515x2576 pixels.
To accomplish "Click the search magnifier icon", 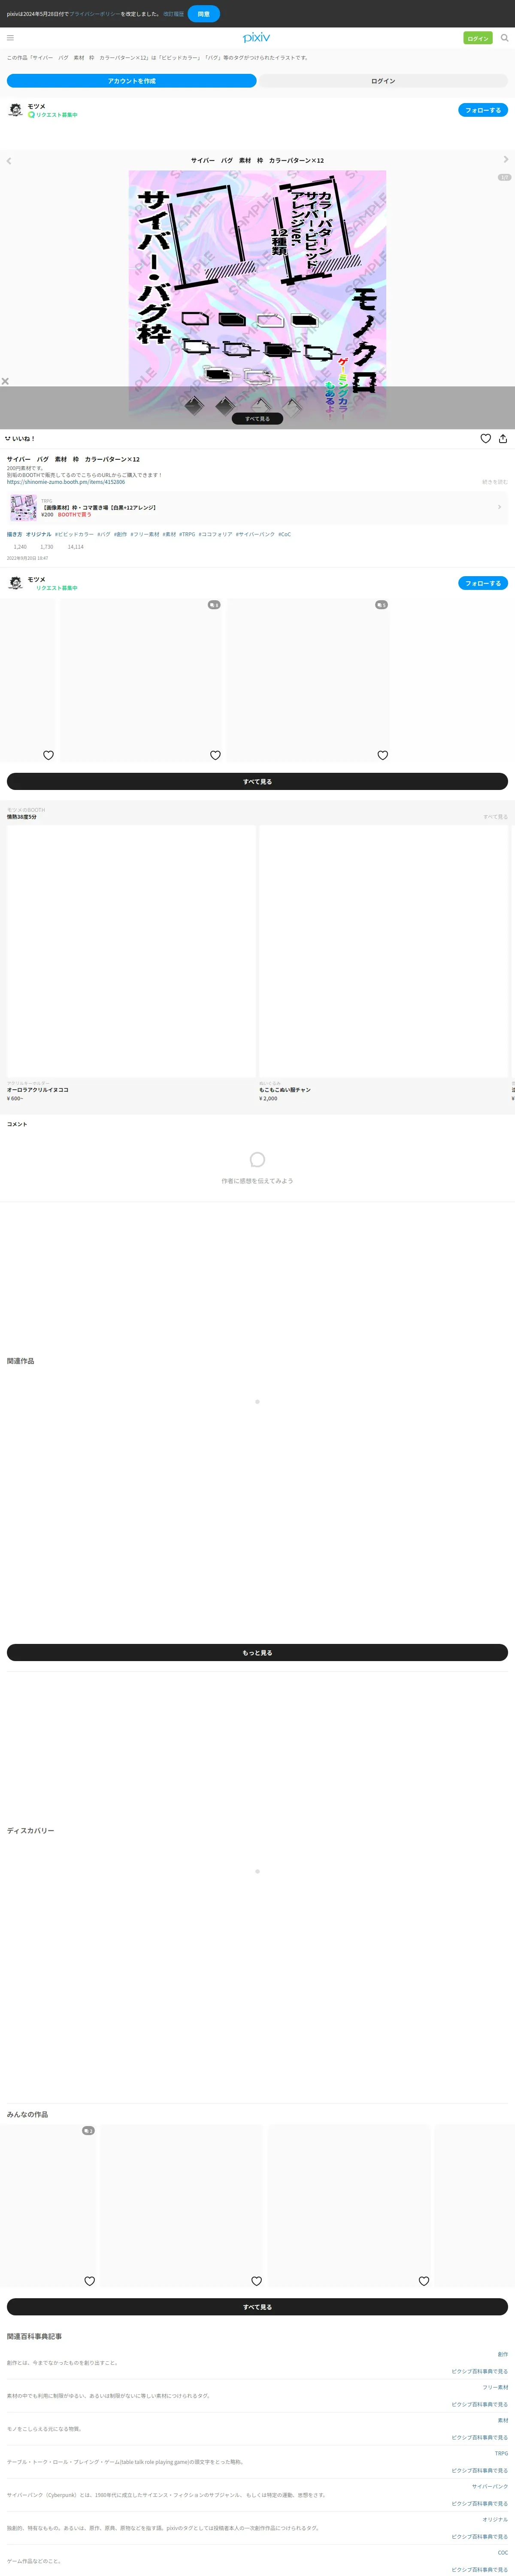I will coord(504,38).
